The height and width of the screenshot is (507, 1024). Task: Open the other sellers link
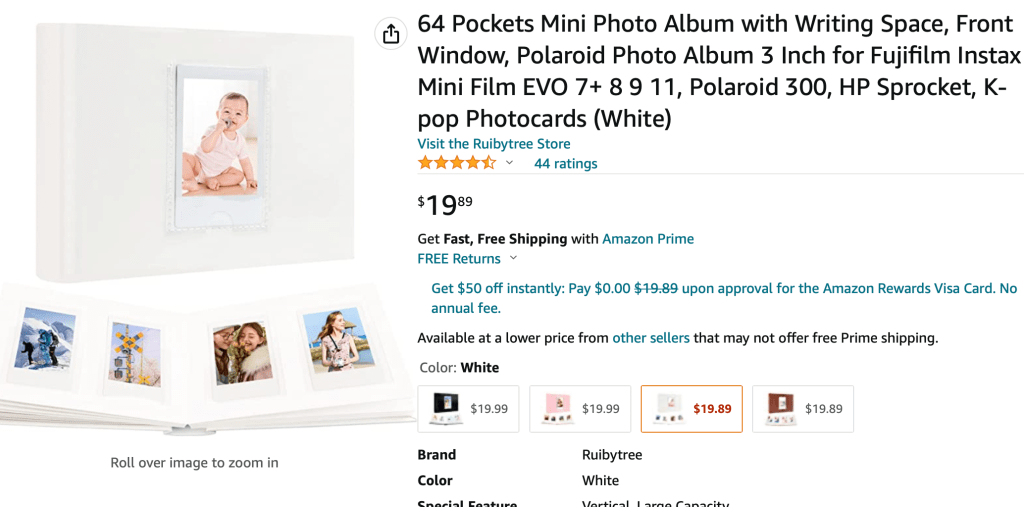tap(650, 338)
